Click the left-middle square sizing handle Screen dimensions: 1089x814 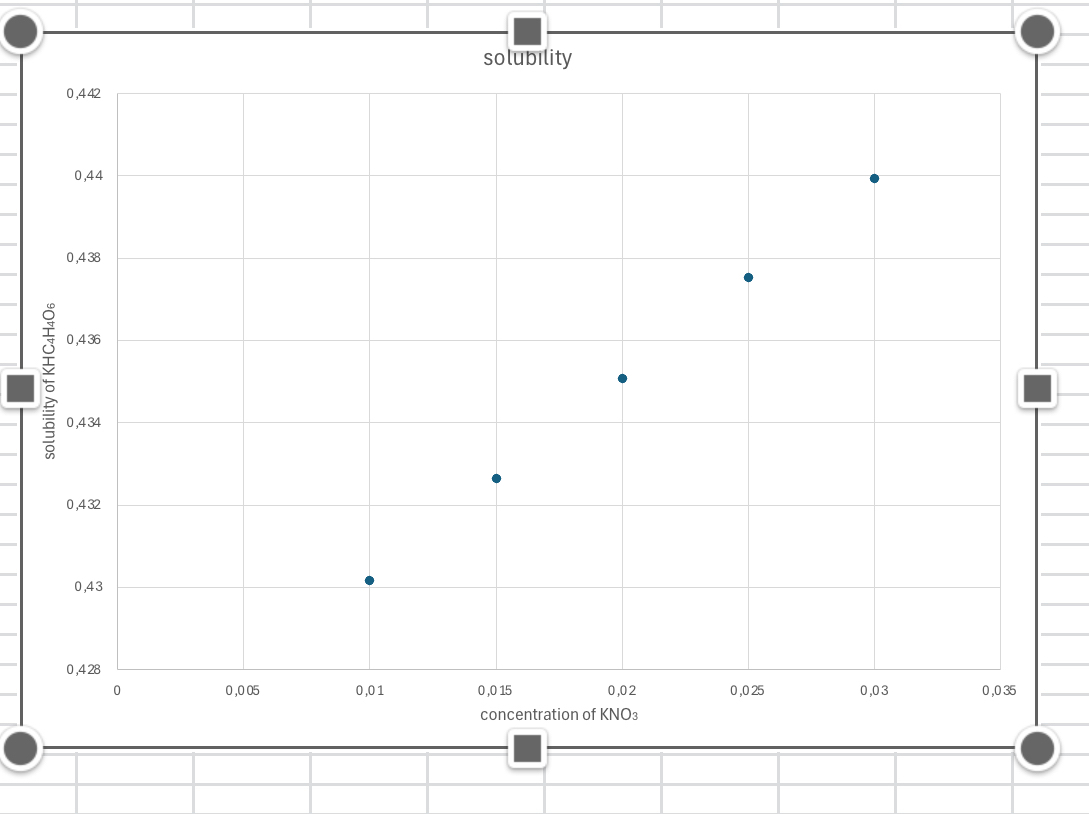coord(21,388)
